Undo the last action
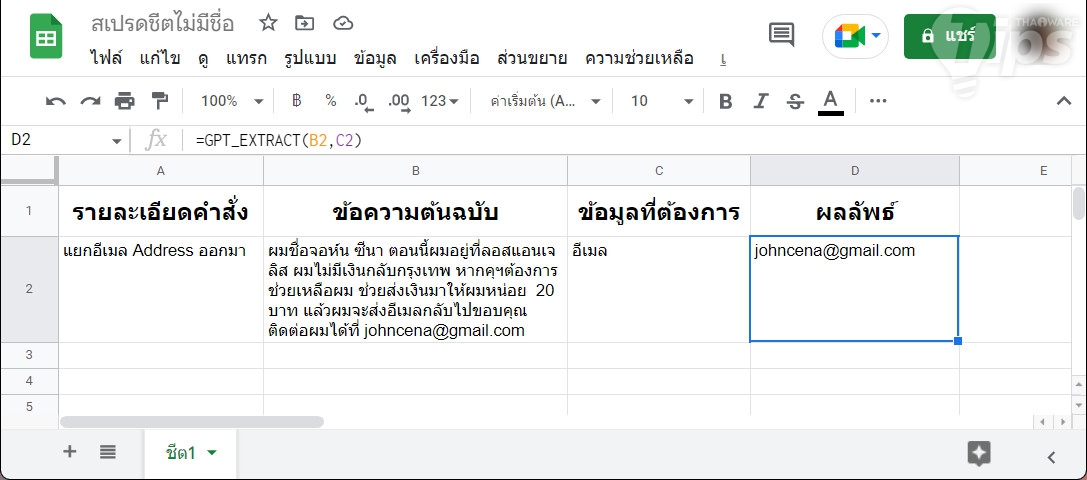This screenshot has height=480, width=1087. [x=55, y=101]
